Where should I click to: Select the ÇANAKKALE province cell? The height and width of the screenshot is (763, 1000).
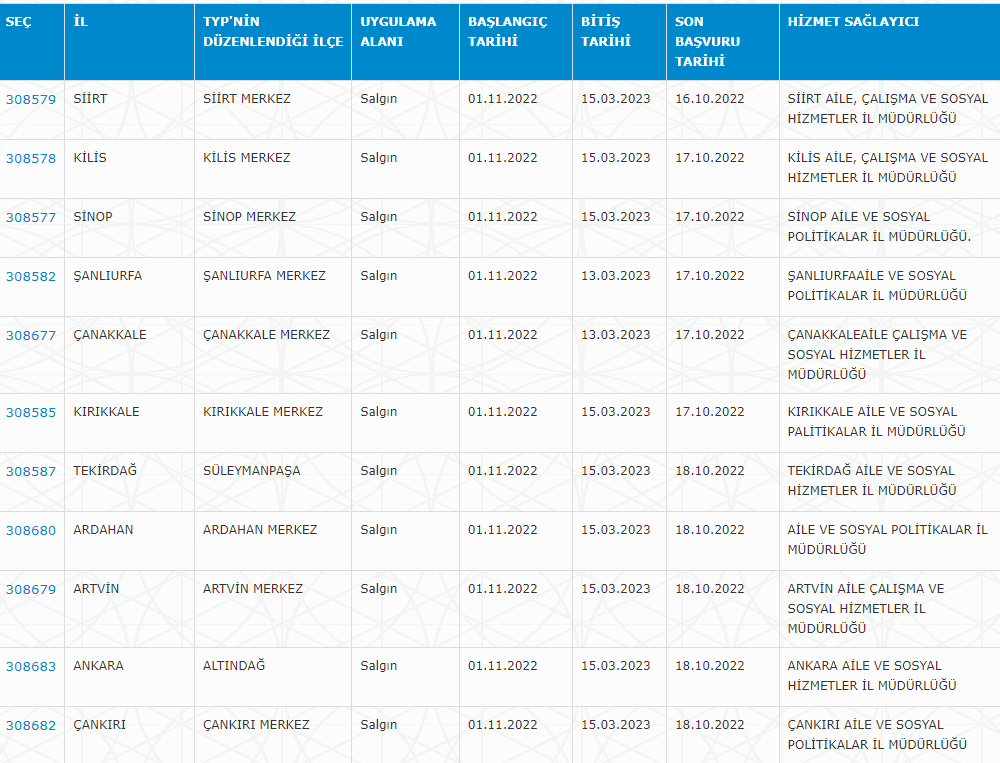pos(129,355)
